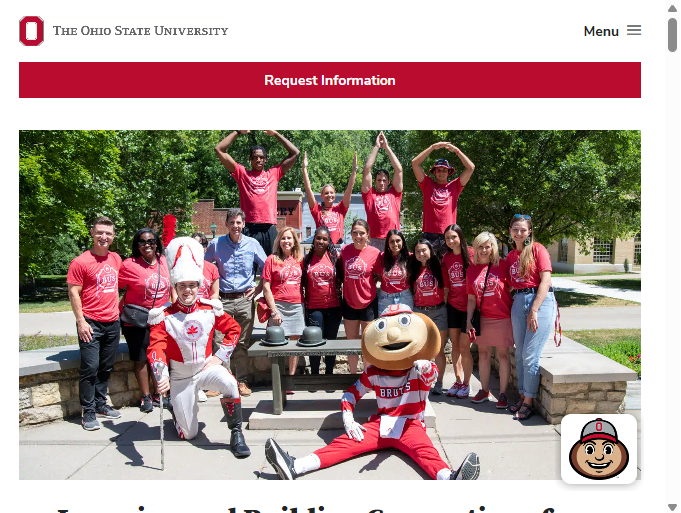The width and height of the screenshot is (681, 513).
Task: Click the scrollbar down arrow
Action: point(672,507)
